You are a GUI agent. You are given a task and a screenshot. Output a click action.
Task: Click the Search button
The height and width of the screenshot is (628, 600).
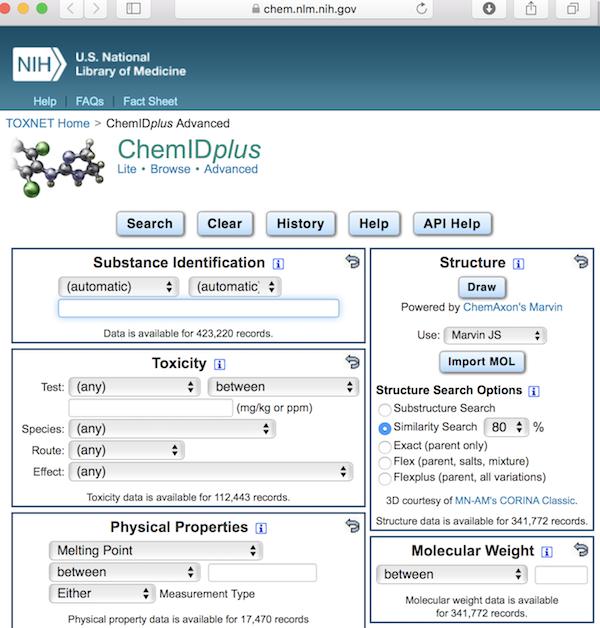pyautogui.click(x=150, y=223)
